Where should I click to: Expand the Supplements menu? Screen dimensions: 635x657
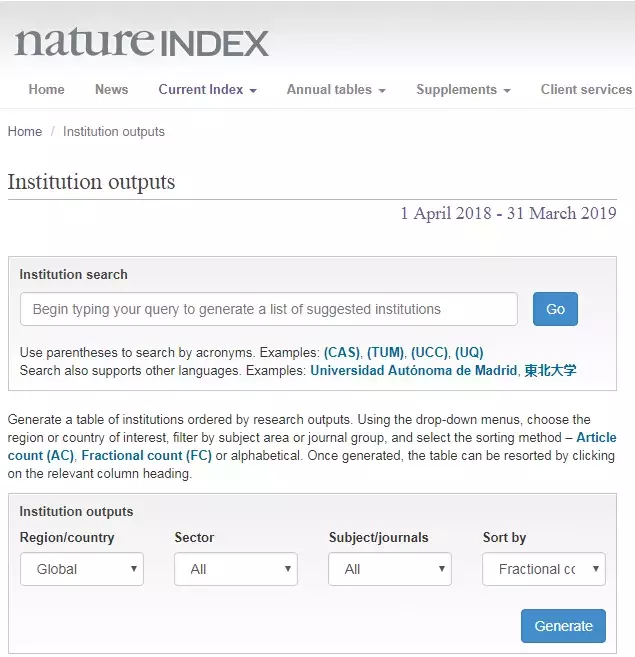tap(463, 89)
